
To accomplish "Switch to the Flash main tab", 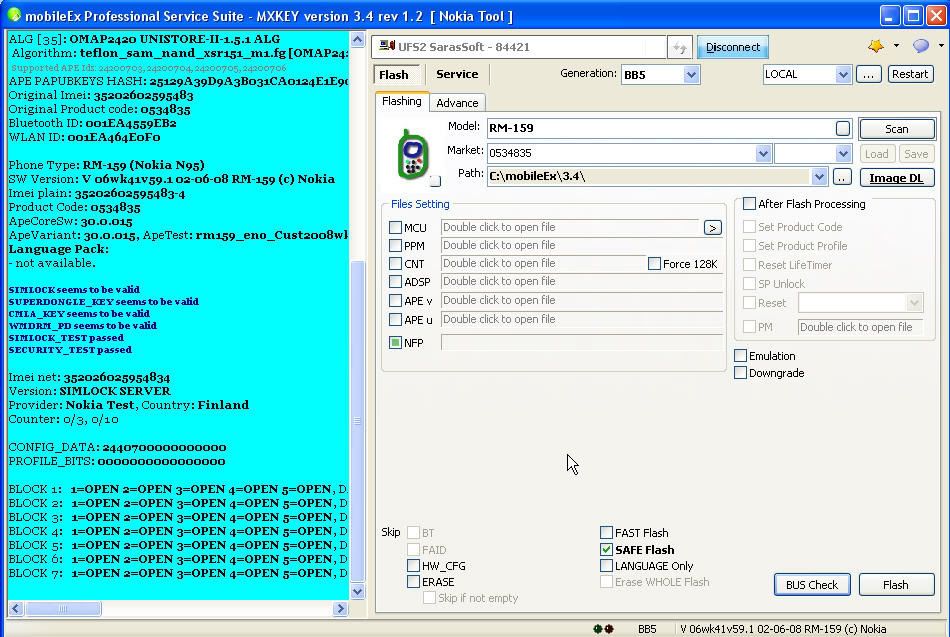I will (x=394, y=75).
